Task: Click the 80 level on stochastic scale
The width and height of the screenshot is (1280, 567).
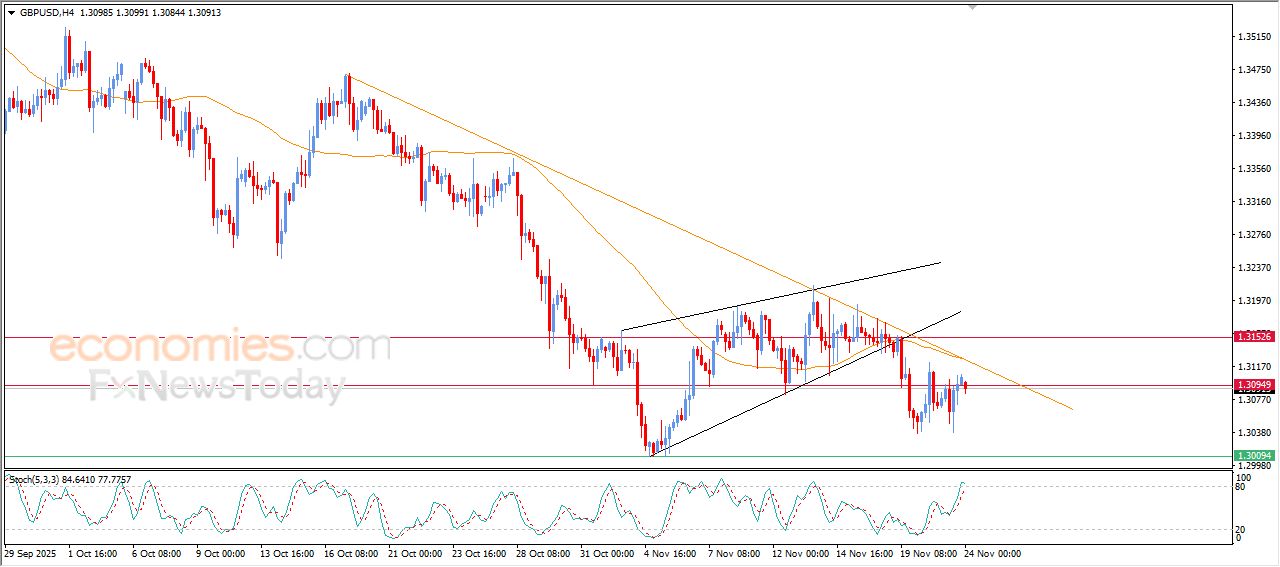Action: point(1239,487)
